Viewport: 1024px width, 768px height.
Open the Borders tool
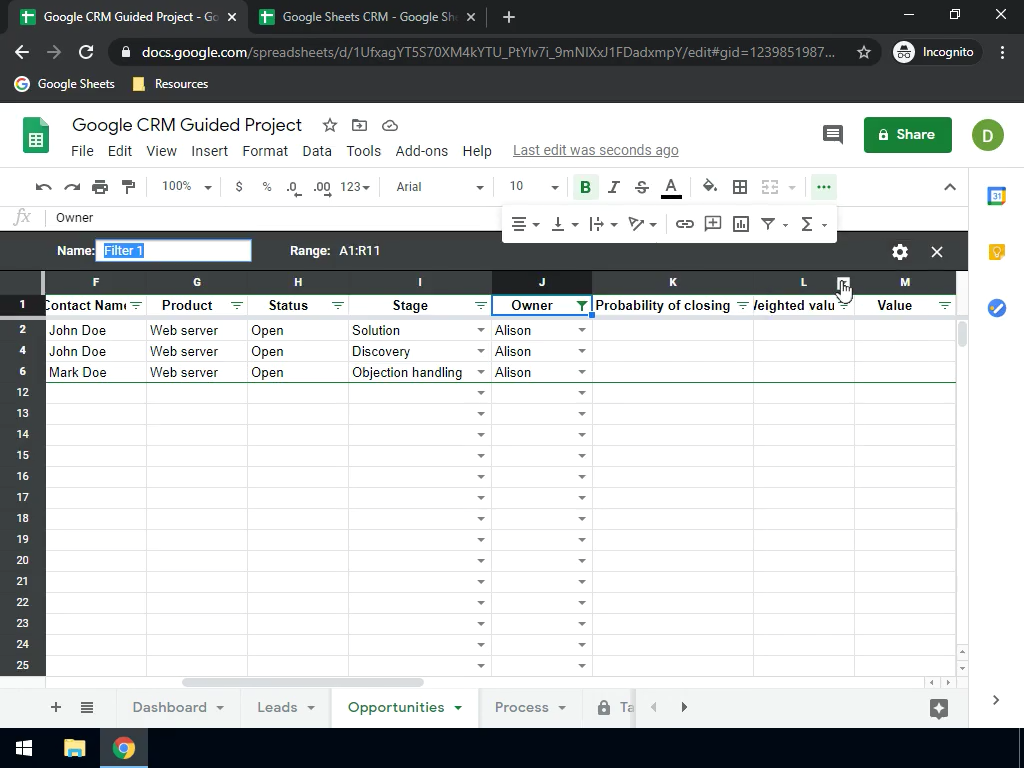[x=740, y=187]
